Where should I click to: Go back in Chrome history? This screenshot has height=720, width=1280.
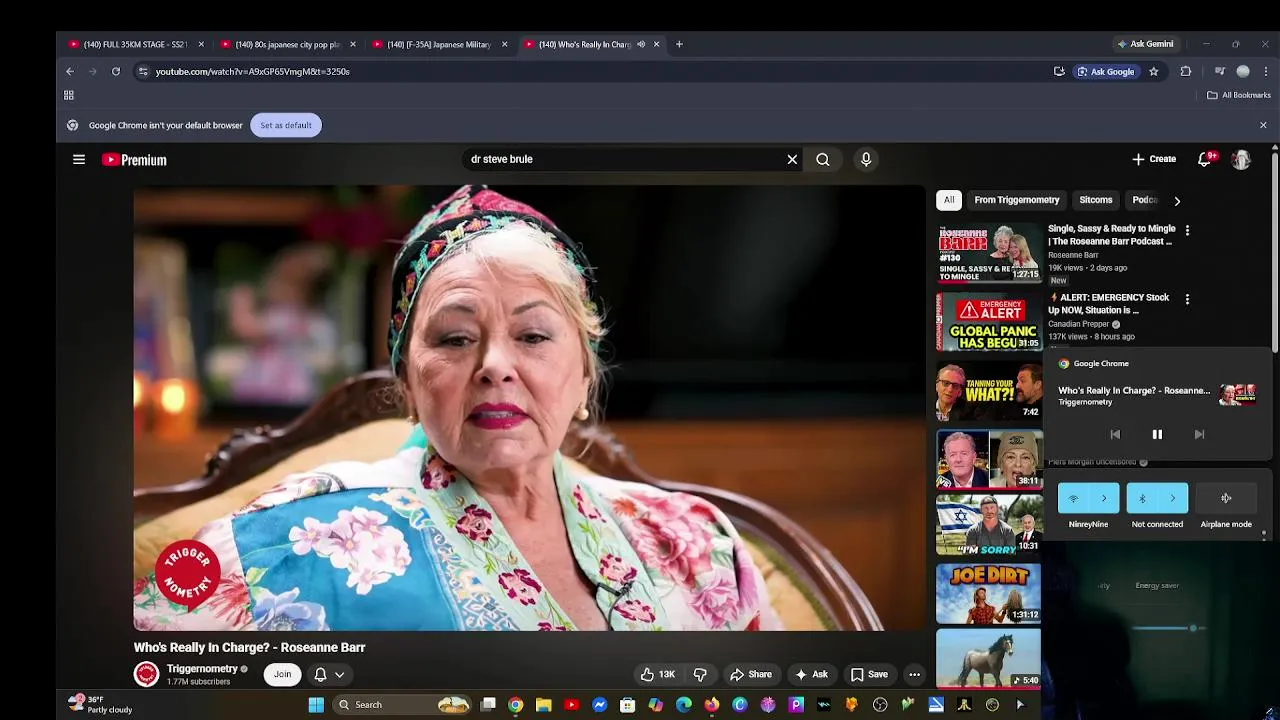coord(70,71)
